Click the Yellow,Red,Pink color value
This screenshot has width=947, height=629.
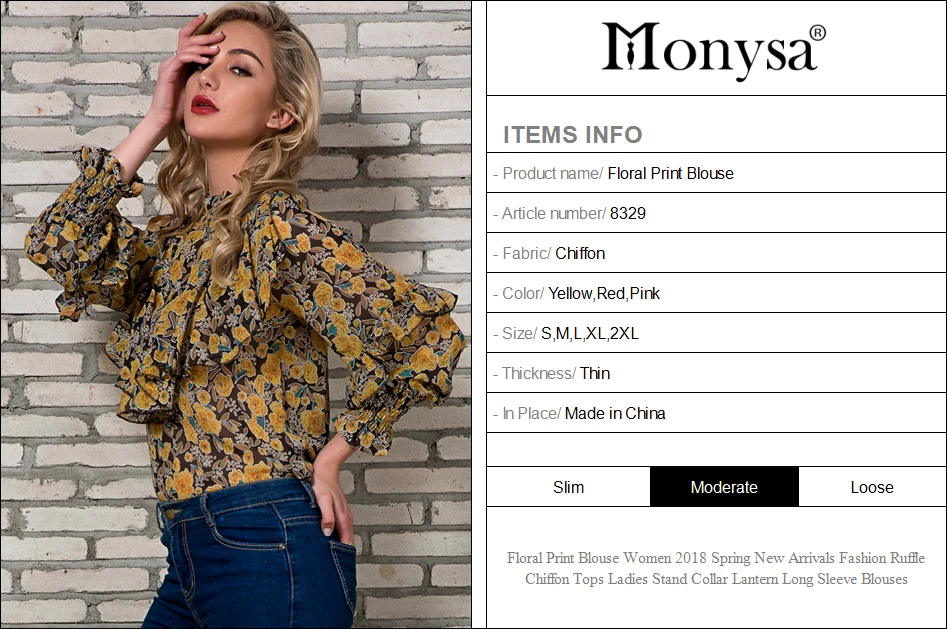[x=604, y=294]
